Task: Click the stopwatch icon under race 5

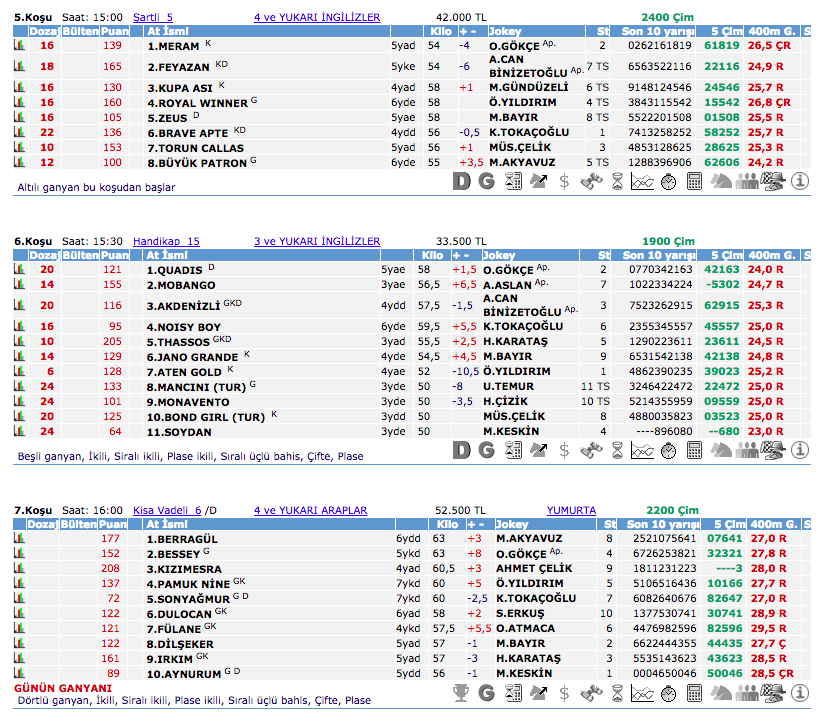Action: click(669, 181)
